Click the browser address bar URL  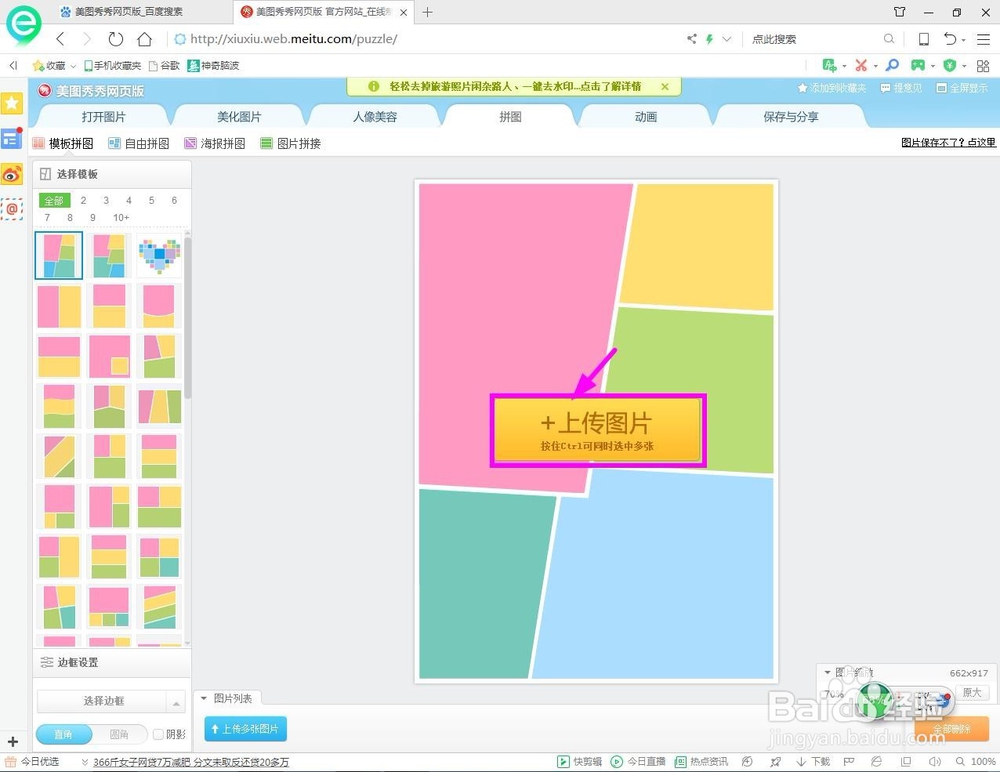pyautogui.click(x=294, y=39)
